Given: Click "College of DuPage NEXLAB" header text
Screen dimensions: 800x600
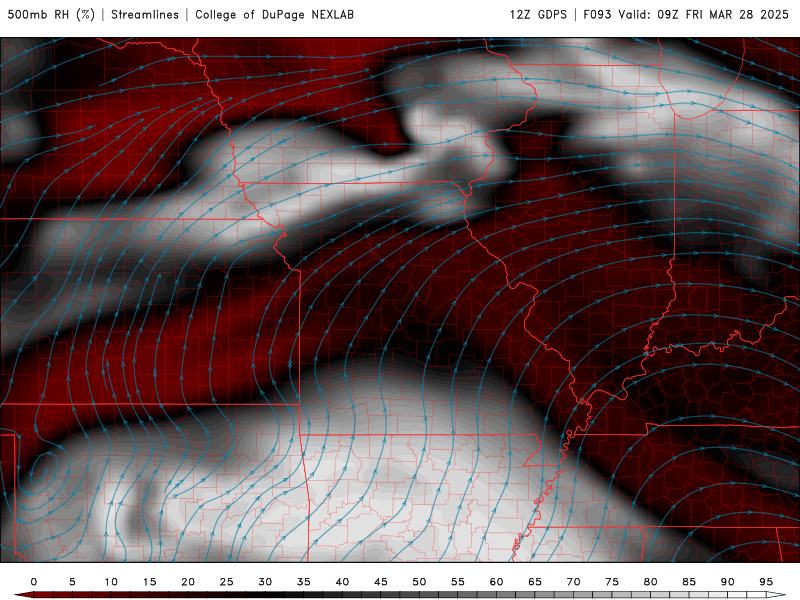Looking at the screenshot, I should pyautogui.click(x=274, y=14).
